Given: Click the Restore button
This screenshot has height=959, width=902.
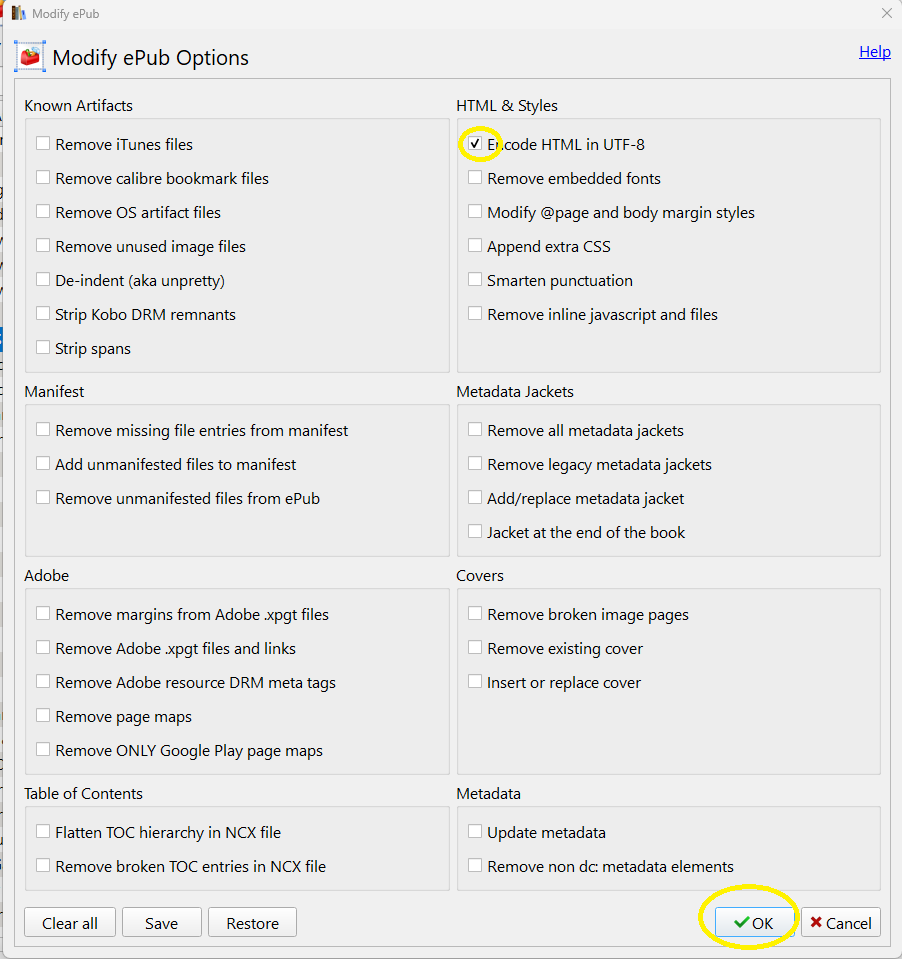Looking at the screenshot, I should pos(252,923).
